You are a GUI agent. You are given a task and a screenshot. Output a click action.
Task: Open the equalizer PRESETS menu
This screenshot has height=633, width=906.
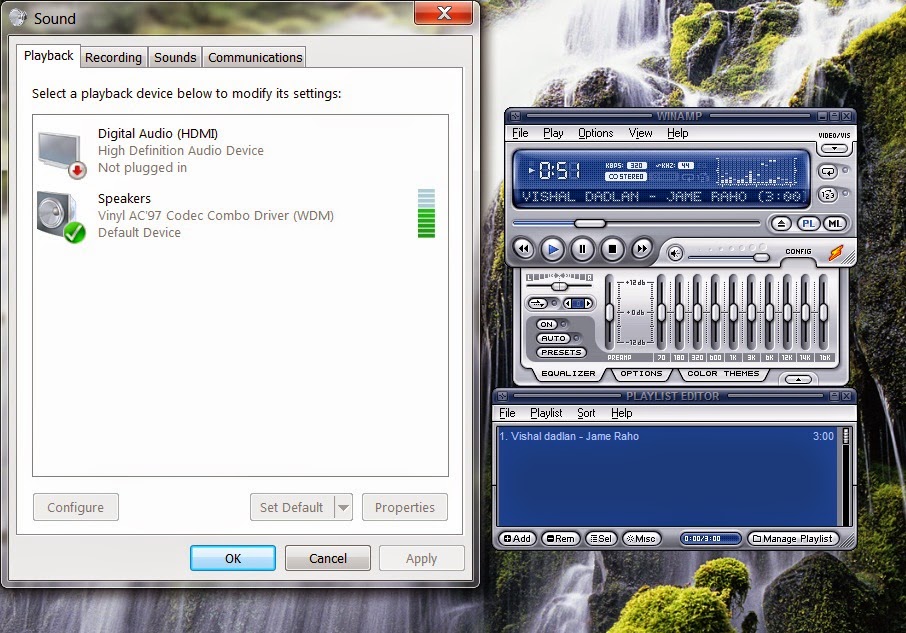(561, 352)
